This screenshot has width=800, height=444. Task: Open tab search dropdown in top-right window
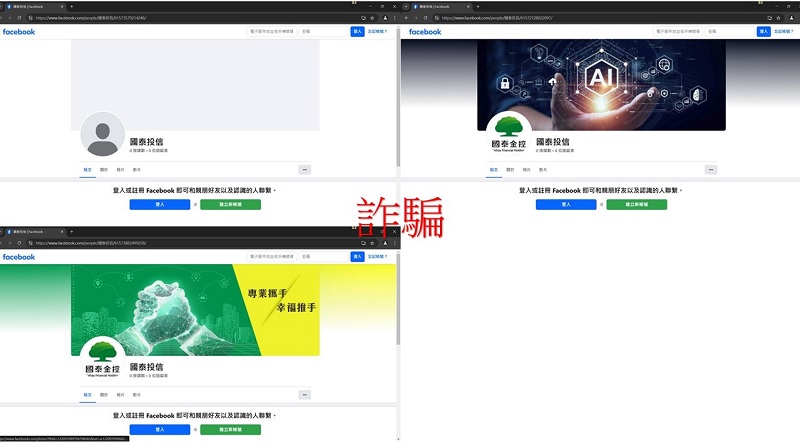406,7
